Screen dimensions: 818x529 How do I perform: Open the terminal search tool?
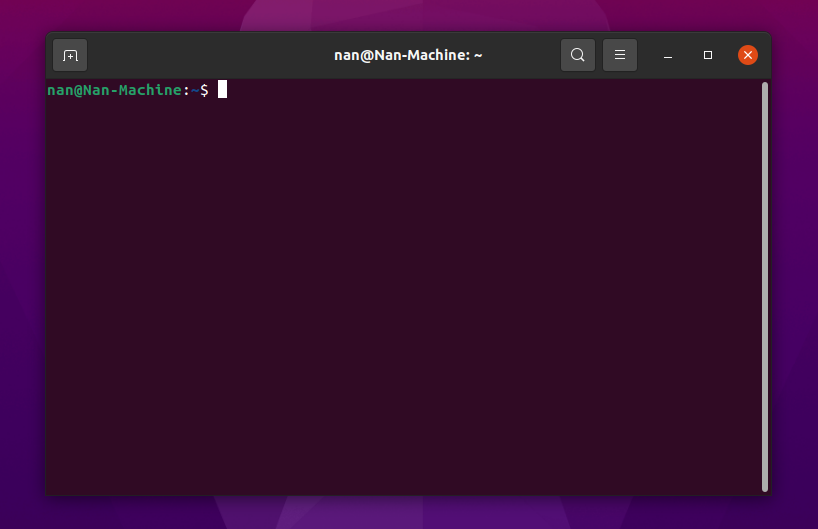click(x=578, y=55)
